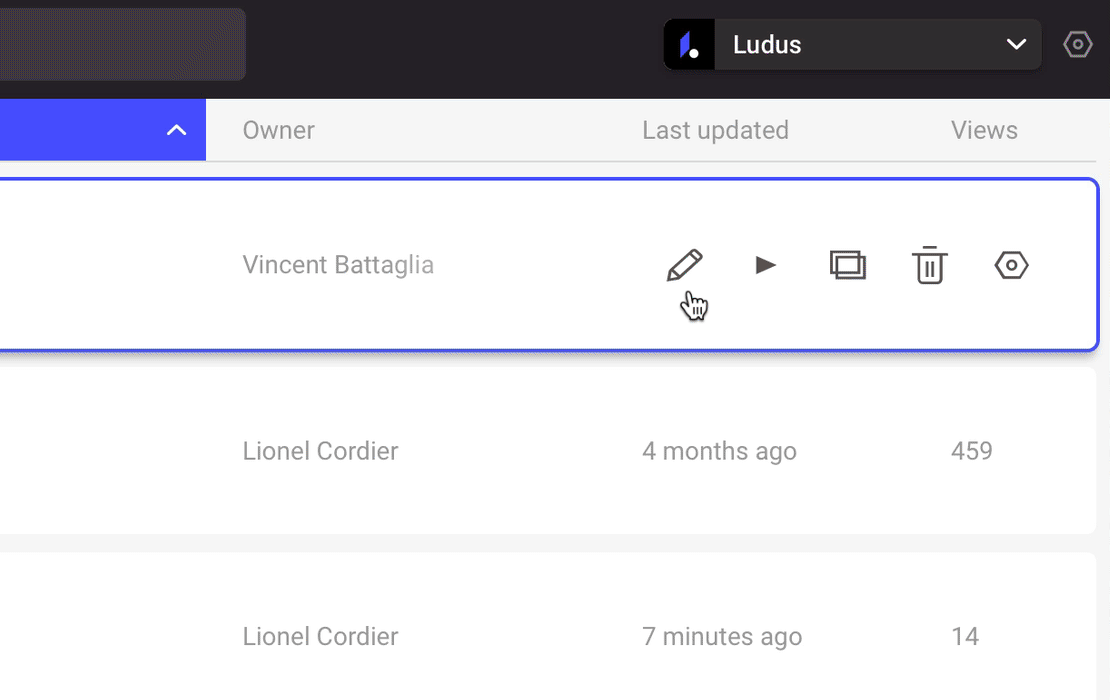This screenshot has height=700, width=1110.
Task: Select Lionel Cordier in the 4 months ago row
Action: 320,451
